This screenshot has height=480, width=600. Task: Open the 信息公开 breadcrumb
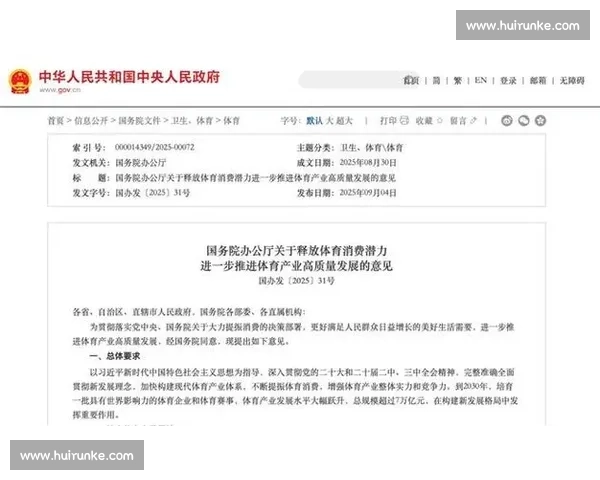coord(91,121)
